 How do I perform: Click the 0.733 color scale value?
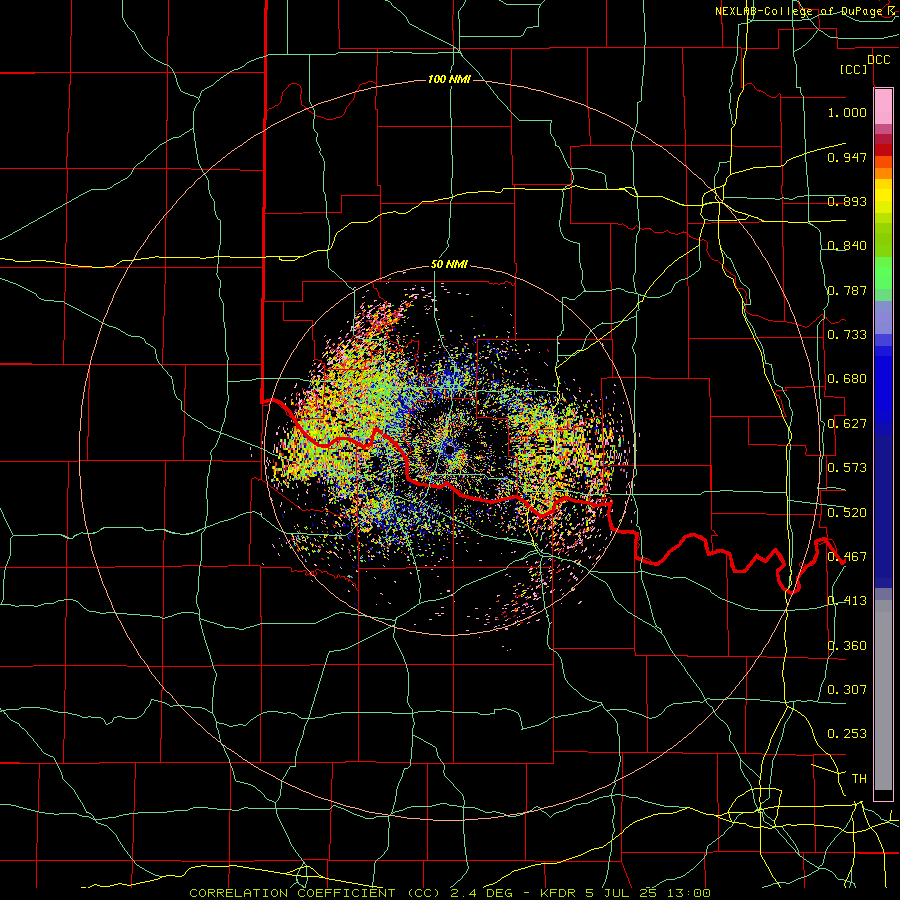point(847,334)
